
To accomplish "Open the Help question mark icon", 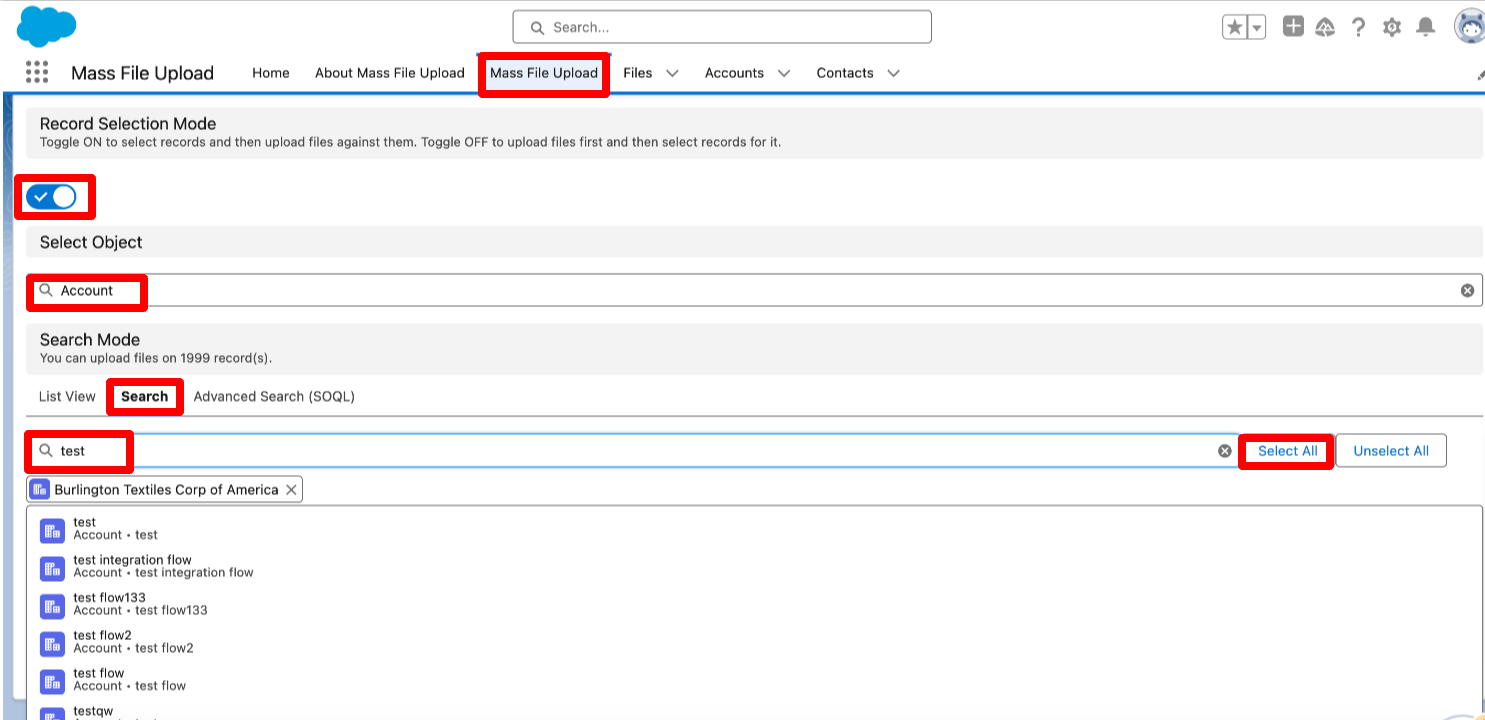I will tap(1358, 27).
